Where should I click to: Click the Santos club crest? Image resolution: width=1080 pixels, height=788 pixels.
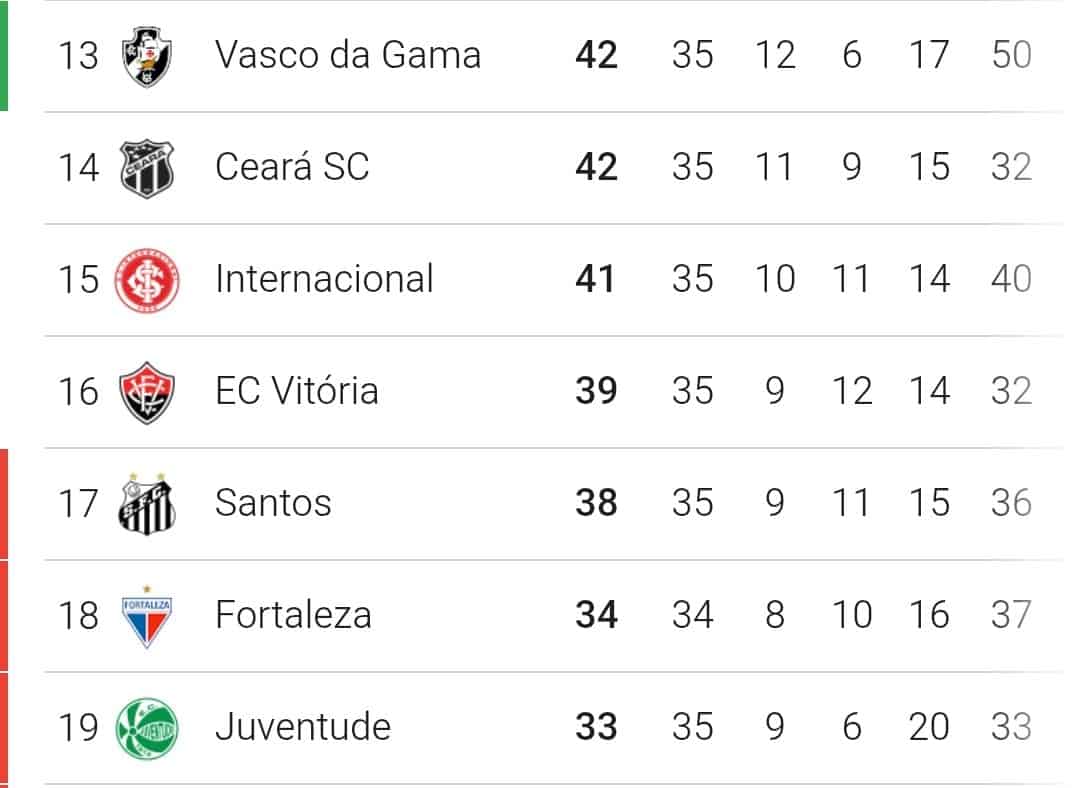(145, 503)
